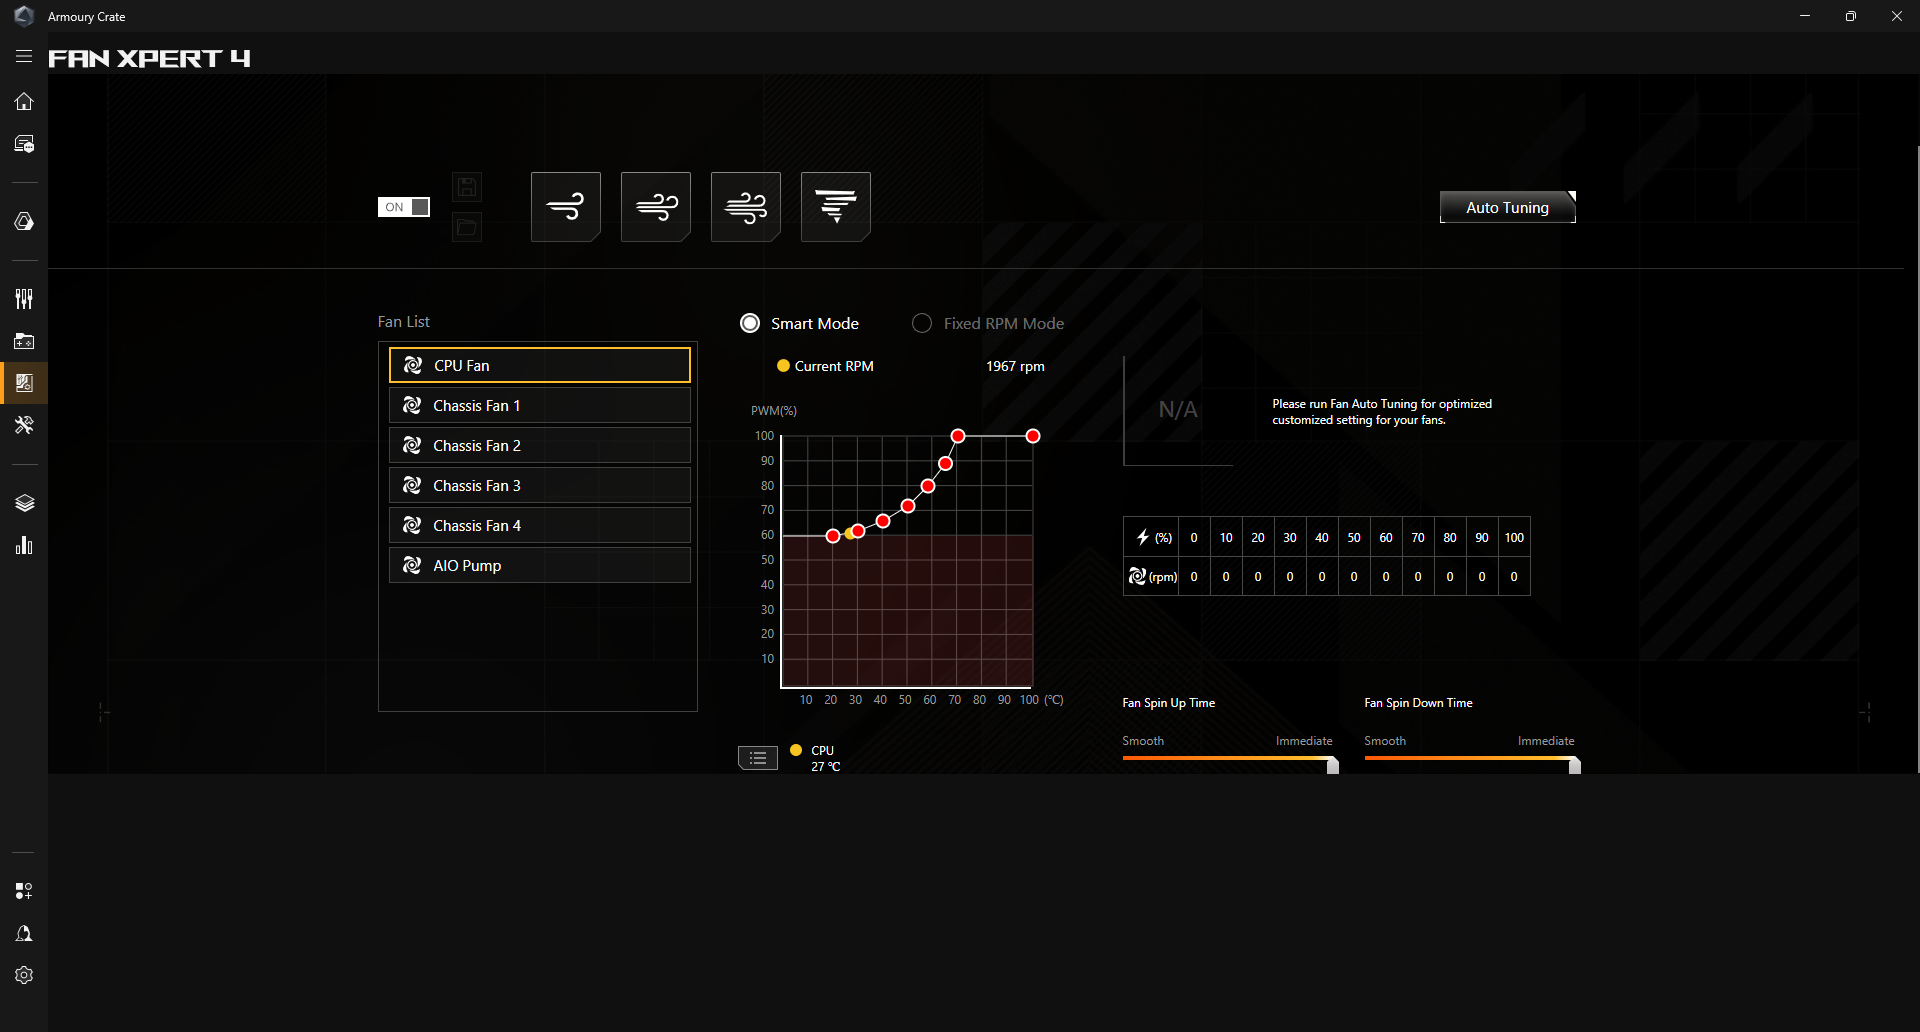1920x1032 pixels.
Task: Click the first curve point at 60% PWM
Action: 833,536
